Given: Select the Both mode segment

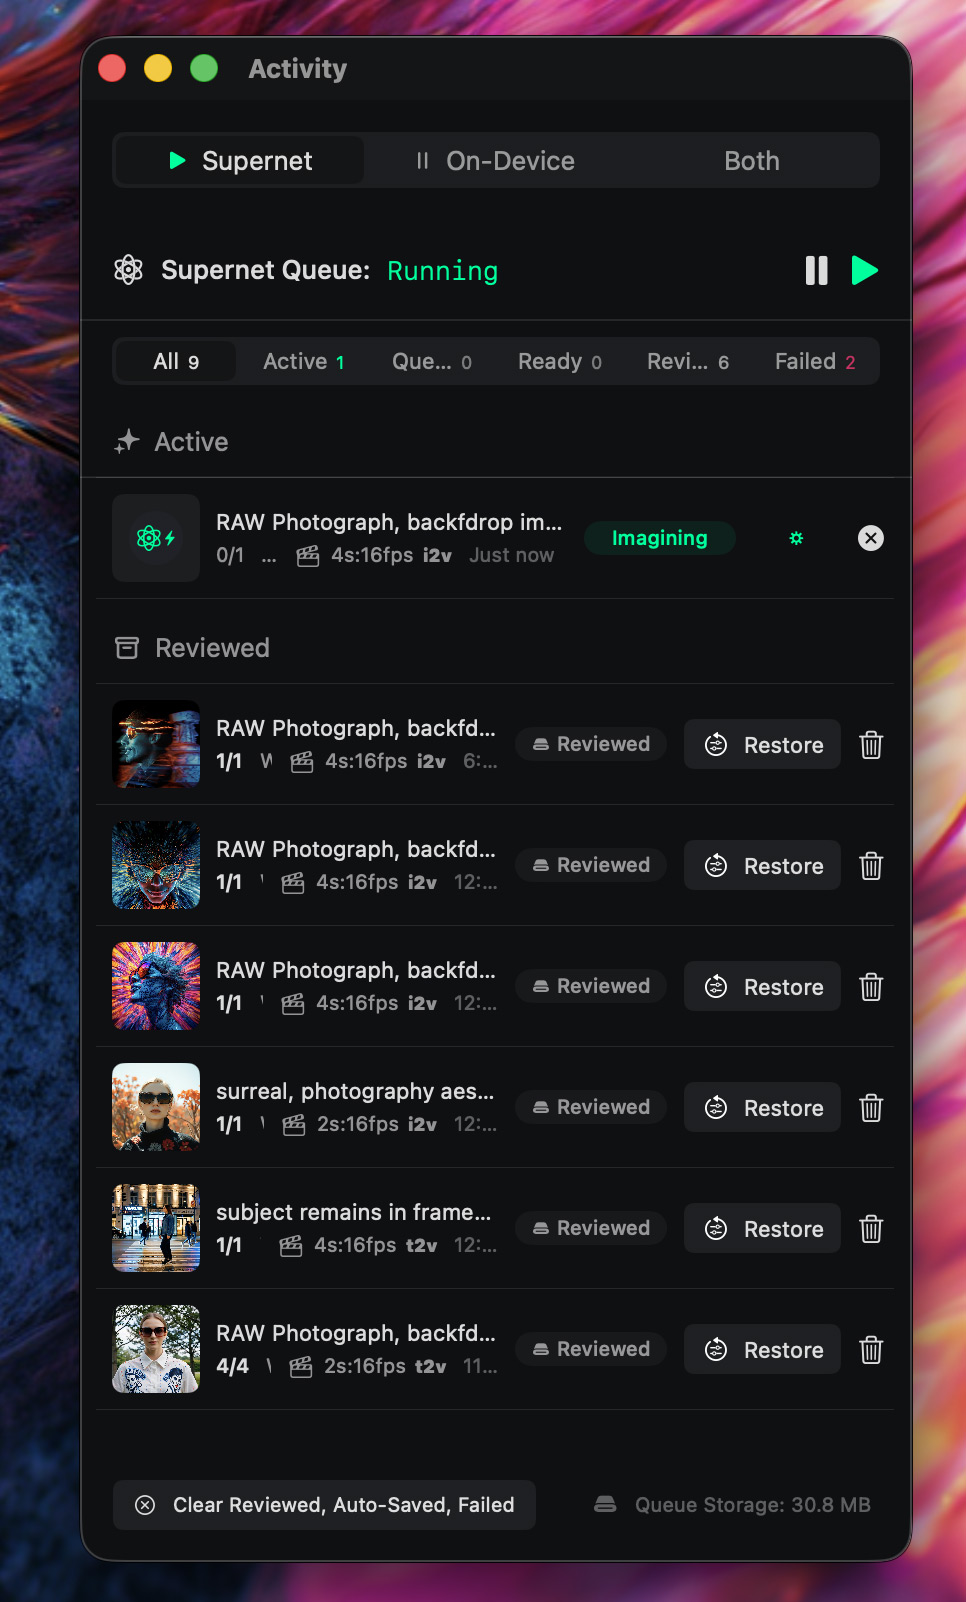Looking at the screenshot, I should point(751,161).
